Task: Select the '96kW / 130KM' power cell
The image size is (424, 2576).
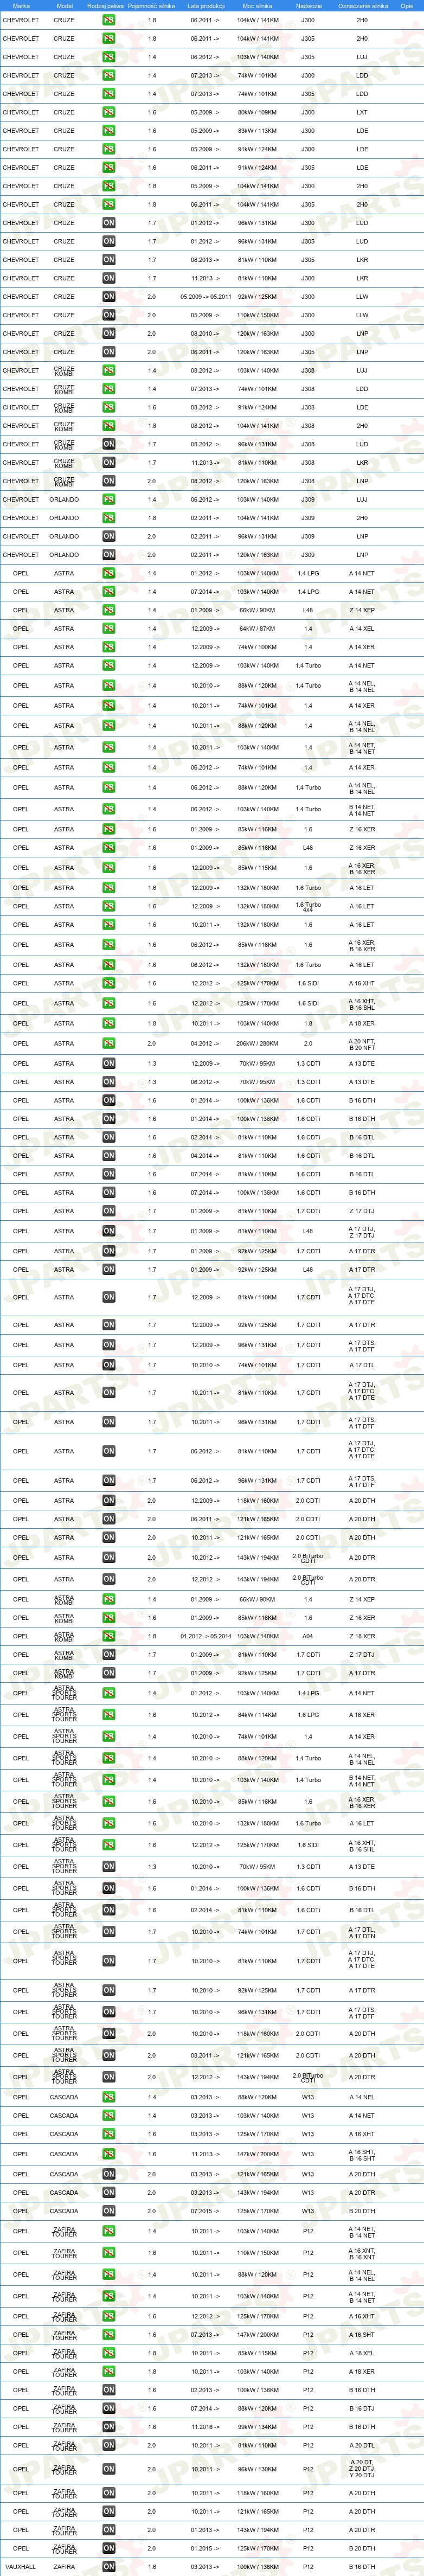Action: [257, 2469]
